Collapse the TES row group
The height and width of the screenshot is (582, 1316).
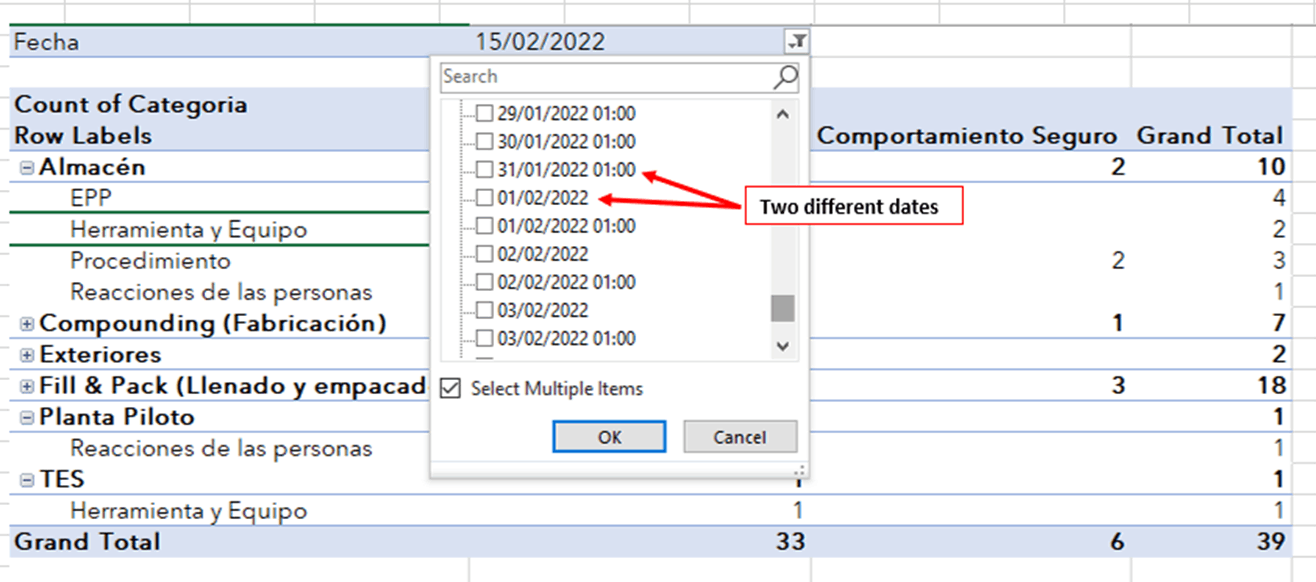point(27,480)
